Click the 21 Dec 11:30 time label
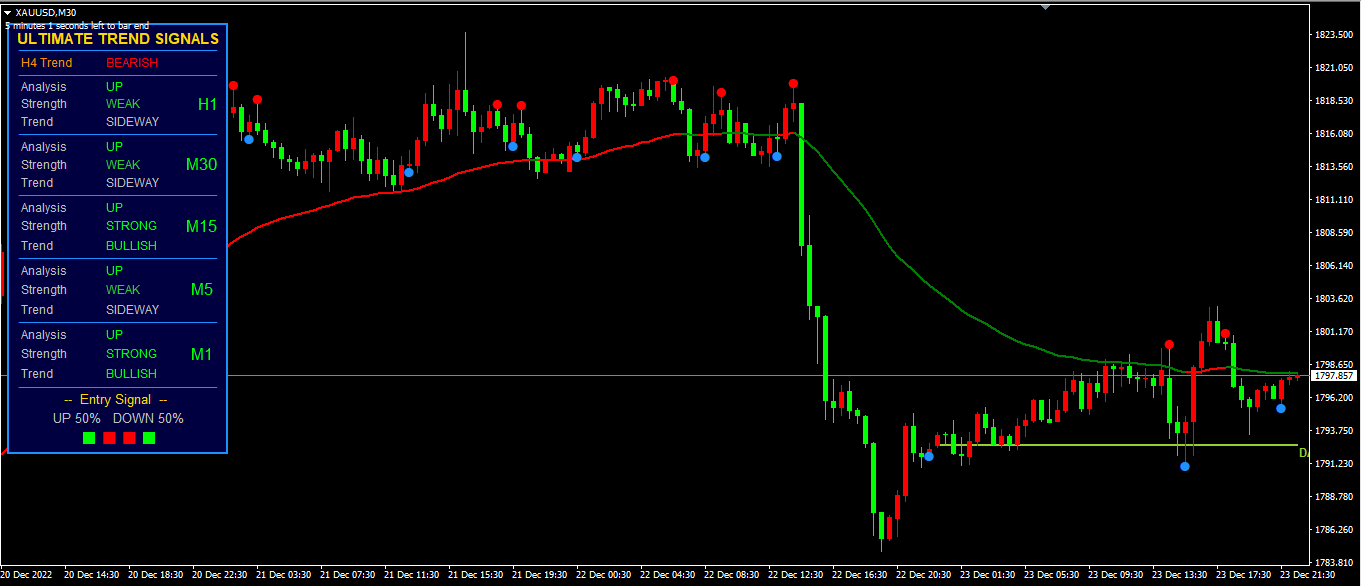1362x586 pixels. click(x=412, y=575)
